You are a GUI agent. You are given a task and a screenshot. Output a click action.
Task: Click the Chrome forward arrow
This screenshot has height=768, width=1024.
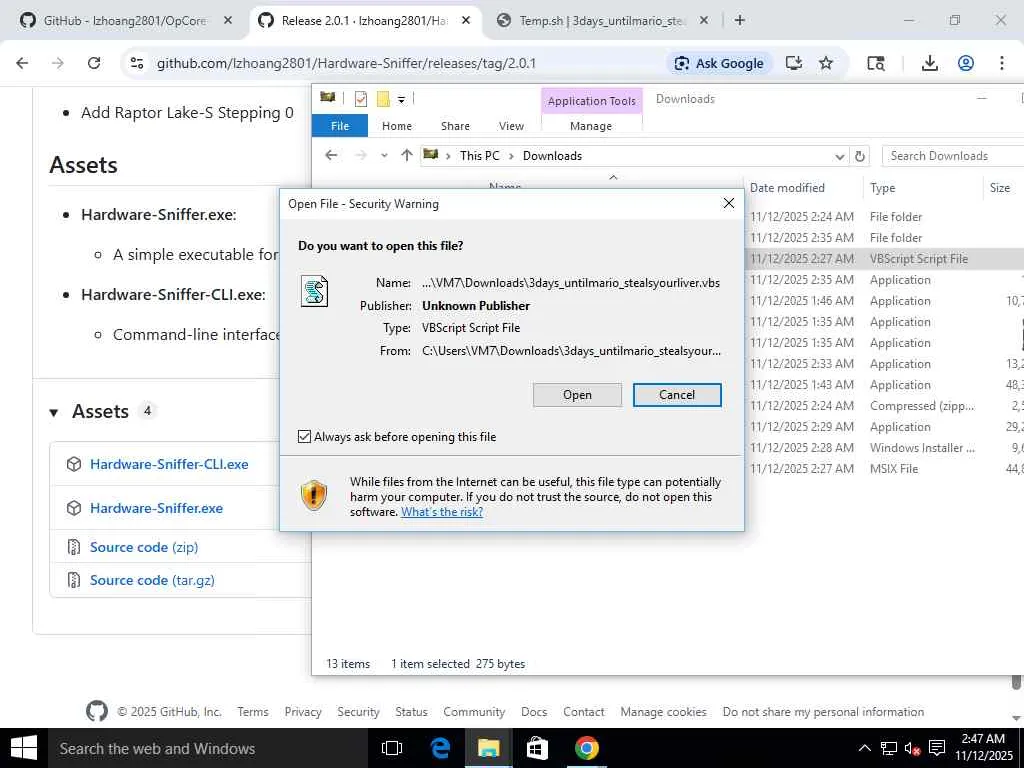pyautogui.click(x=58, y=63)
